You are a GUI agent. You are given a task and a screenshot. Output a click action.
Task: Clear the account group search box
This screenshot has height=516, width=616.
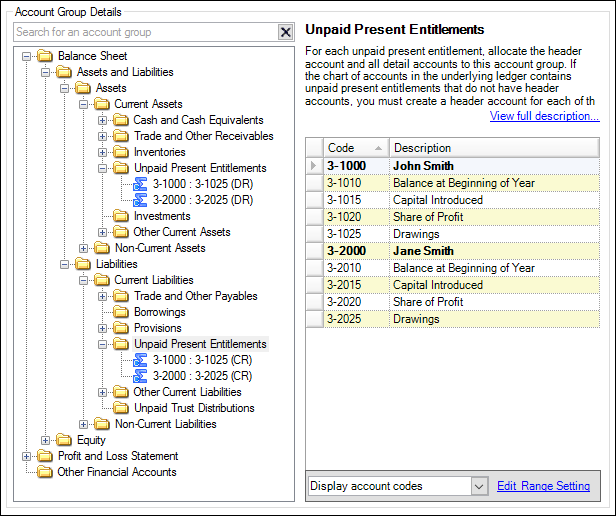pos(285,32)
